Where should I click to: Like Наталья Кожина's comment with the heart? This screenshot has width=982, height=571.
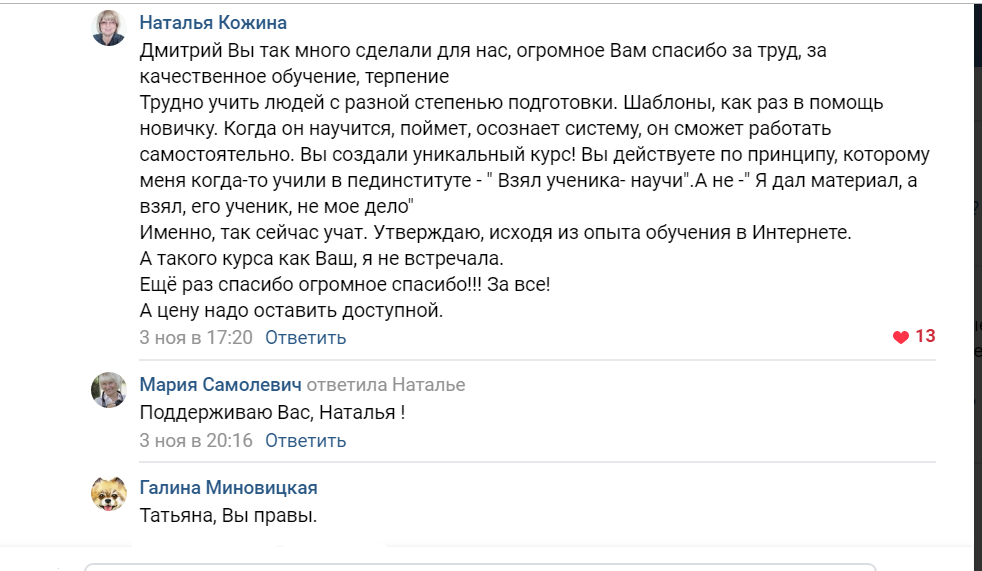[x=901, y=337]
